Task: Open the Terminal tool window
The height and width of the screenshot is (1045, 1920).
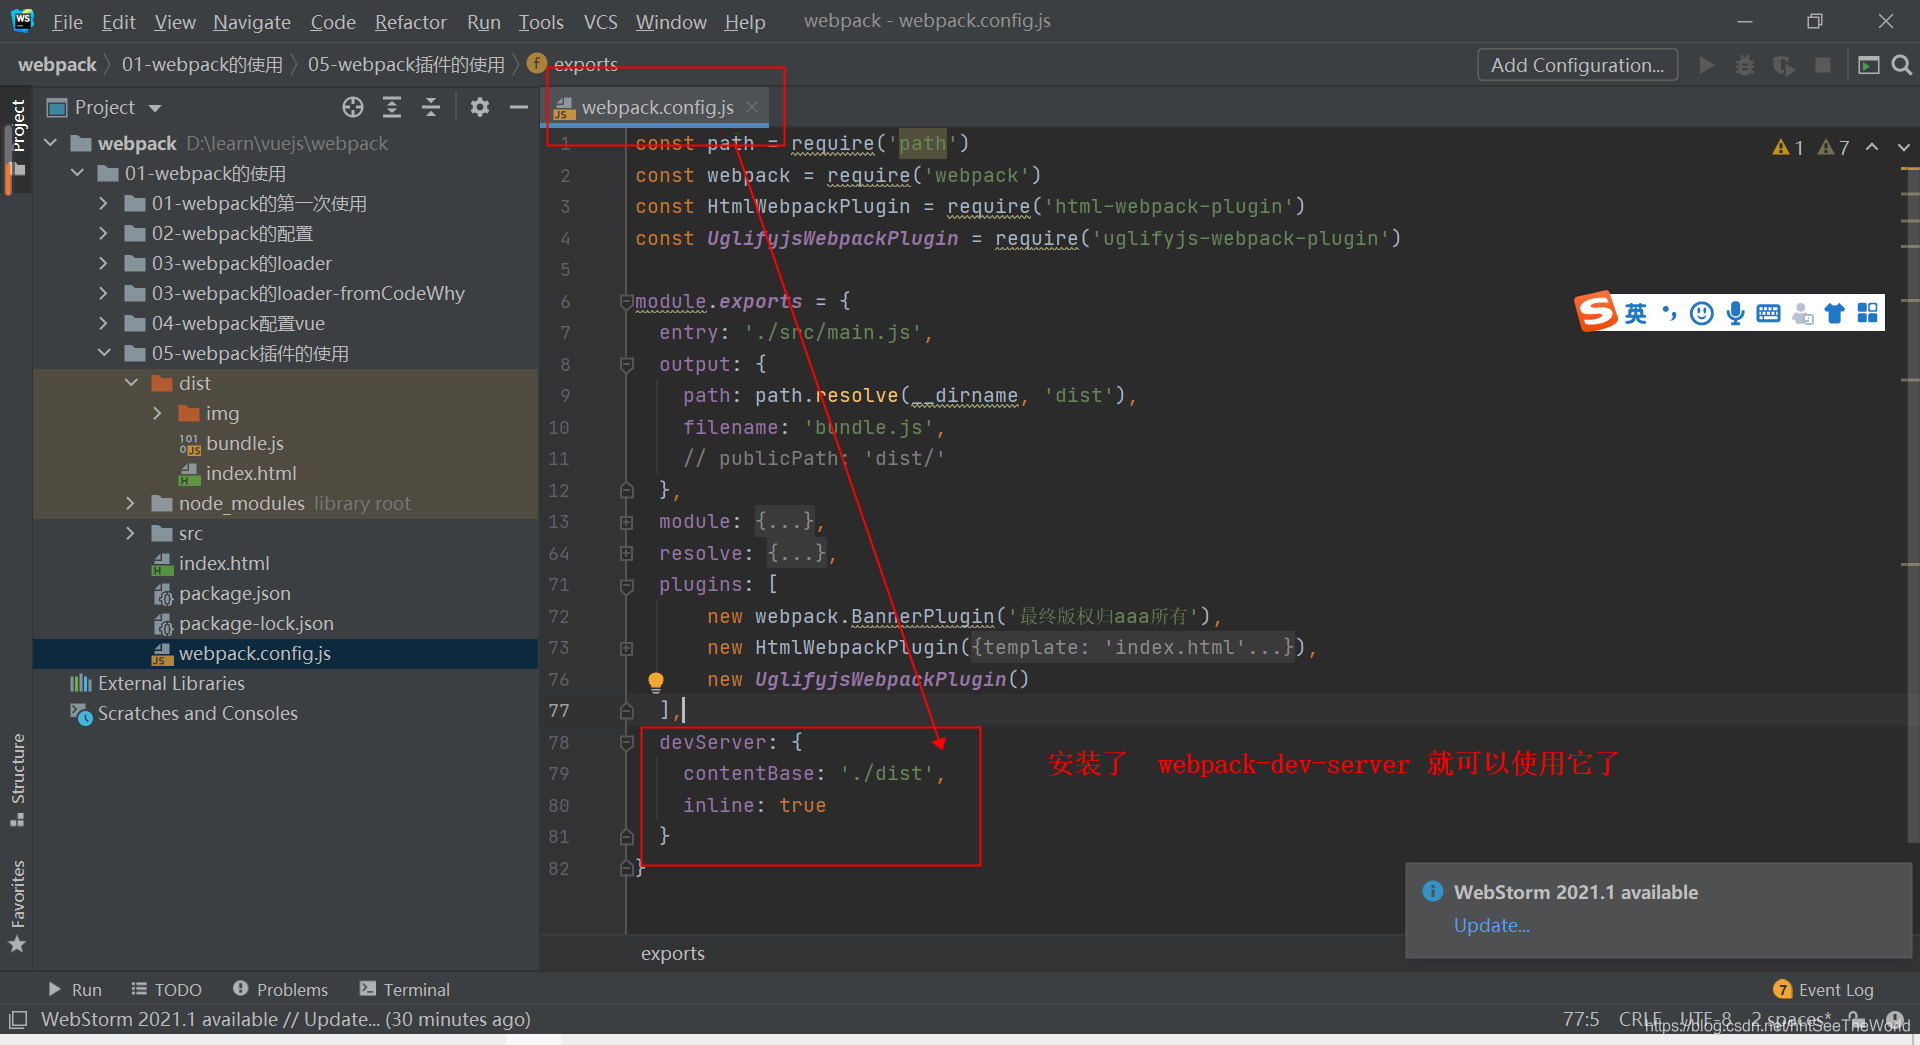Action: pyautogui.click(x=405, y=989)
